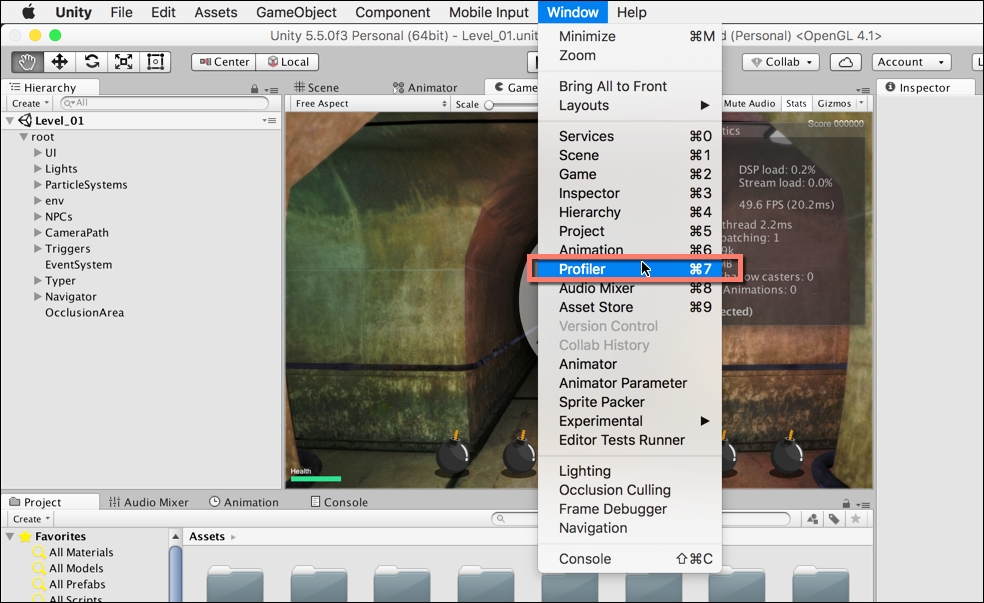Choose Sprite Packer from the Window menu

(629, 402)
